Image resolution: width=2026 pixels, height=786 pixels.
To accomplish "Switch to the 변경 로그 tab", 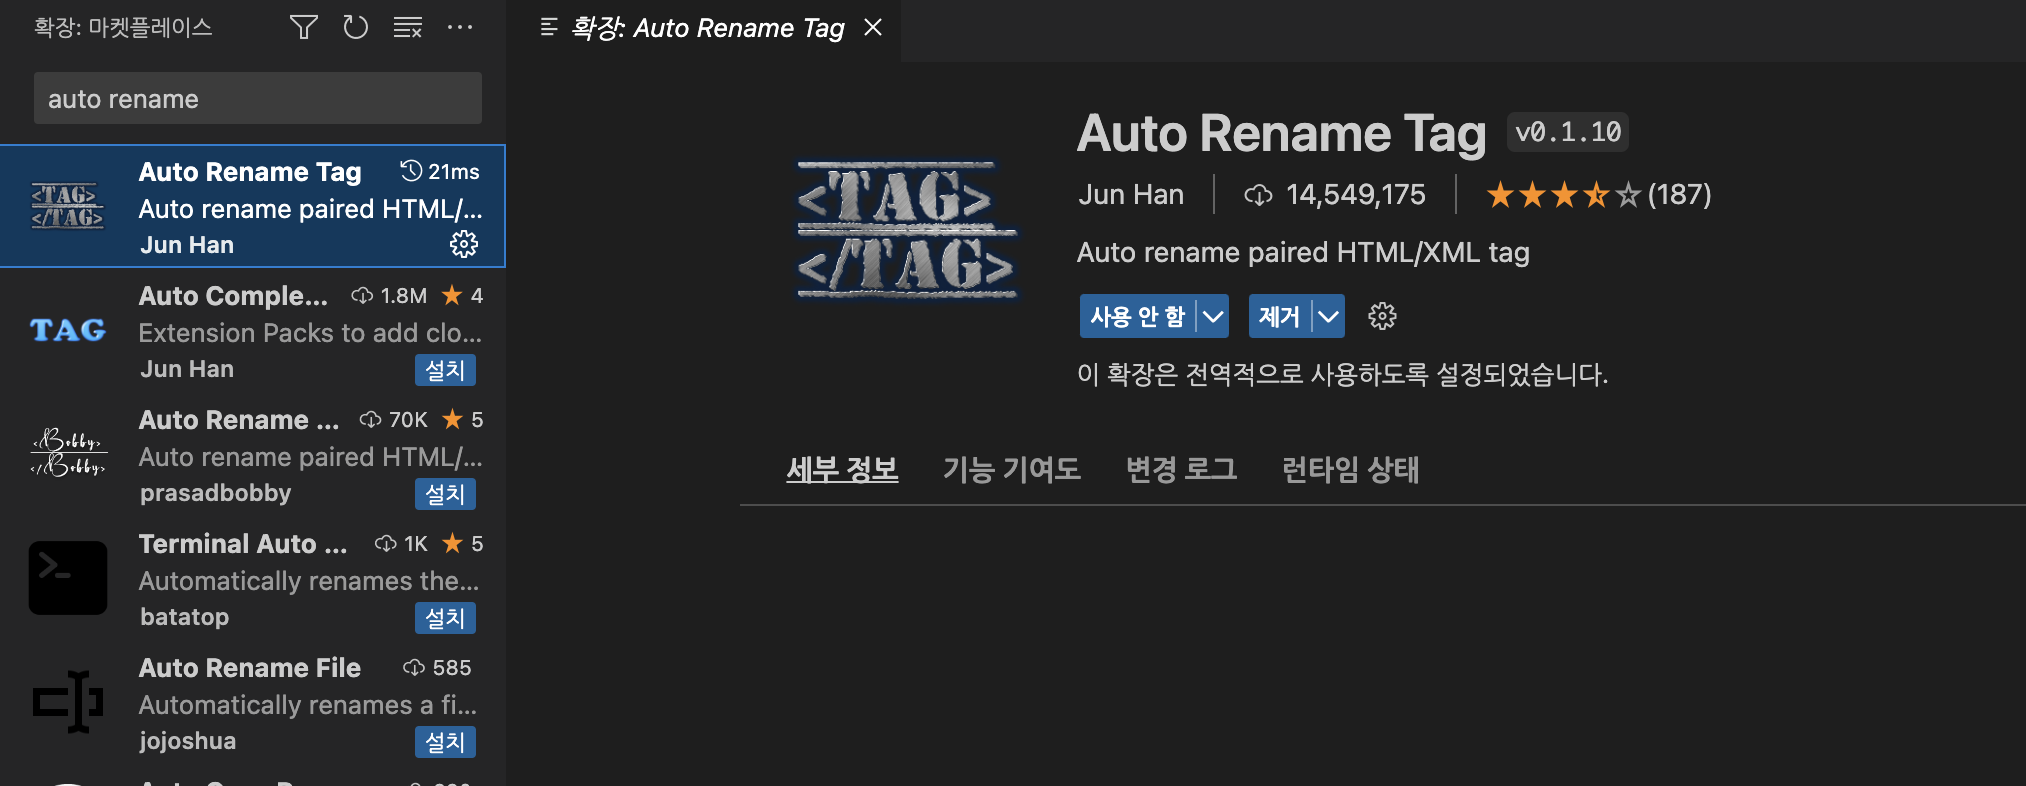I will click(x=1181, y=469).
